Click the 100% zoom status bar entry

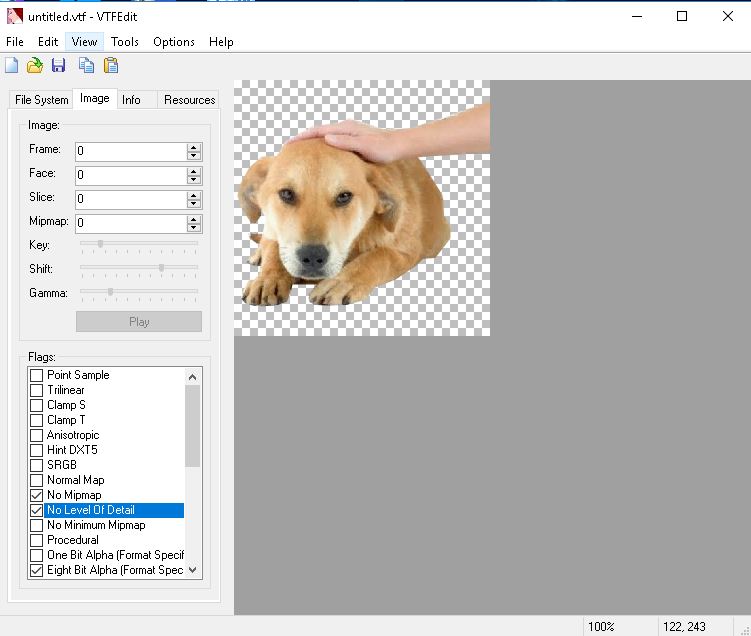[x=601, y=626]
